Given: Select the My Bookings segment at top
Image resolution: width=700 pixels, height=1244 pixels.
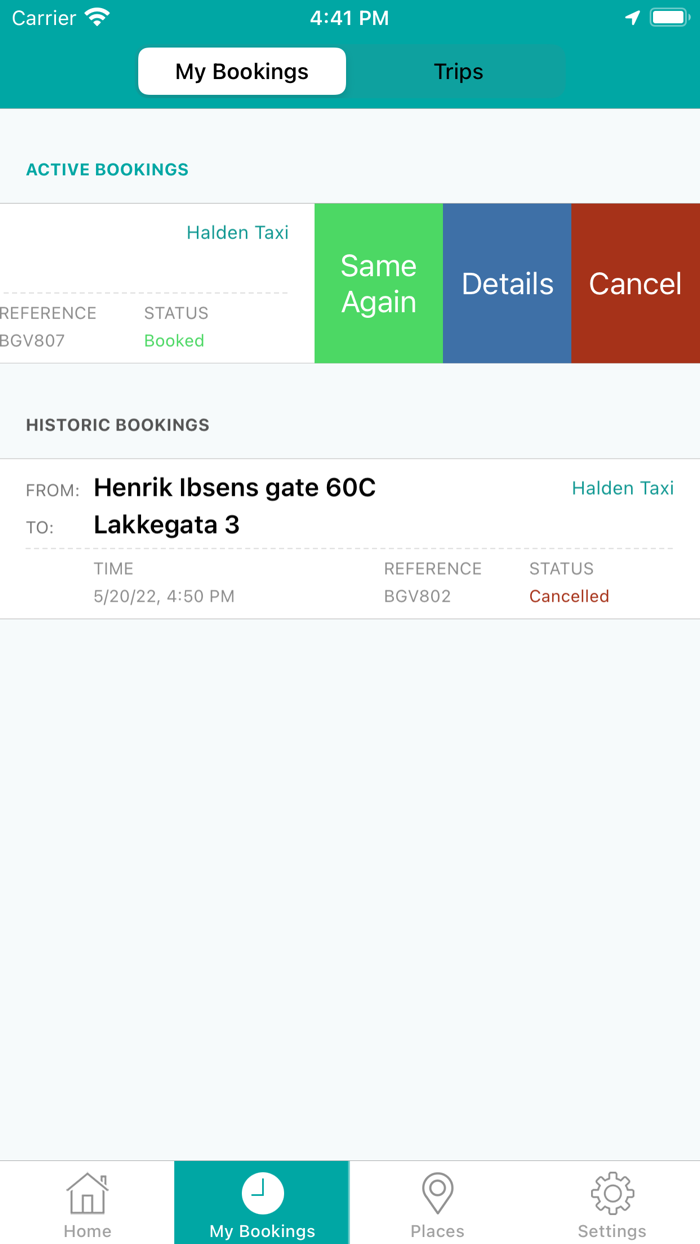Looking at the screenshot, I should click(x=242, y=72).
